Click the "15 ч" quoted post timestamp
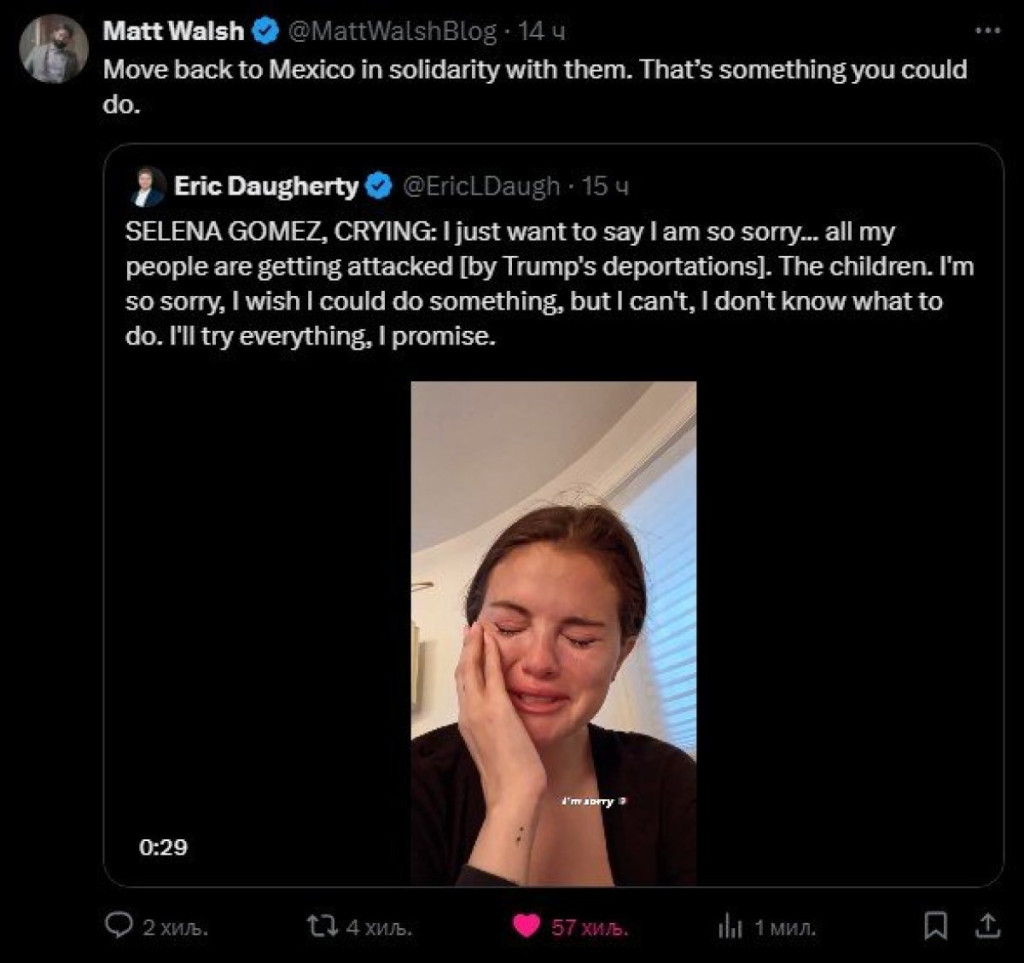Screen dimensions: 1024x963 pyautogui.click(x=604, y=186)
